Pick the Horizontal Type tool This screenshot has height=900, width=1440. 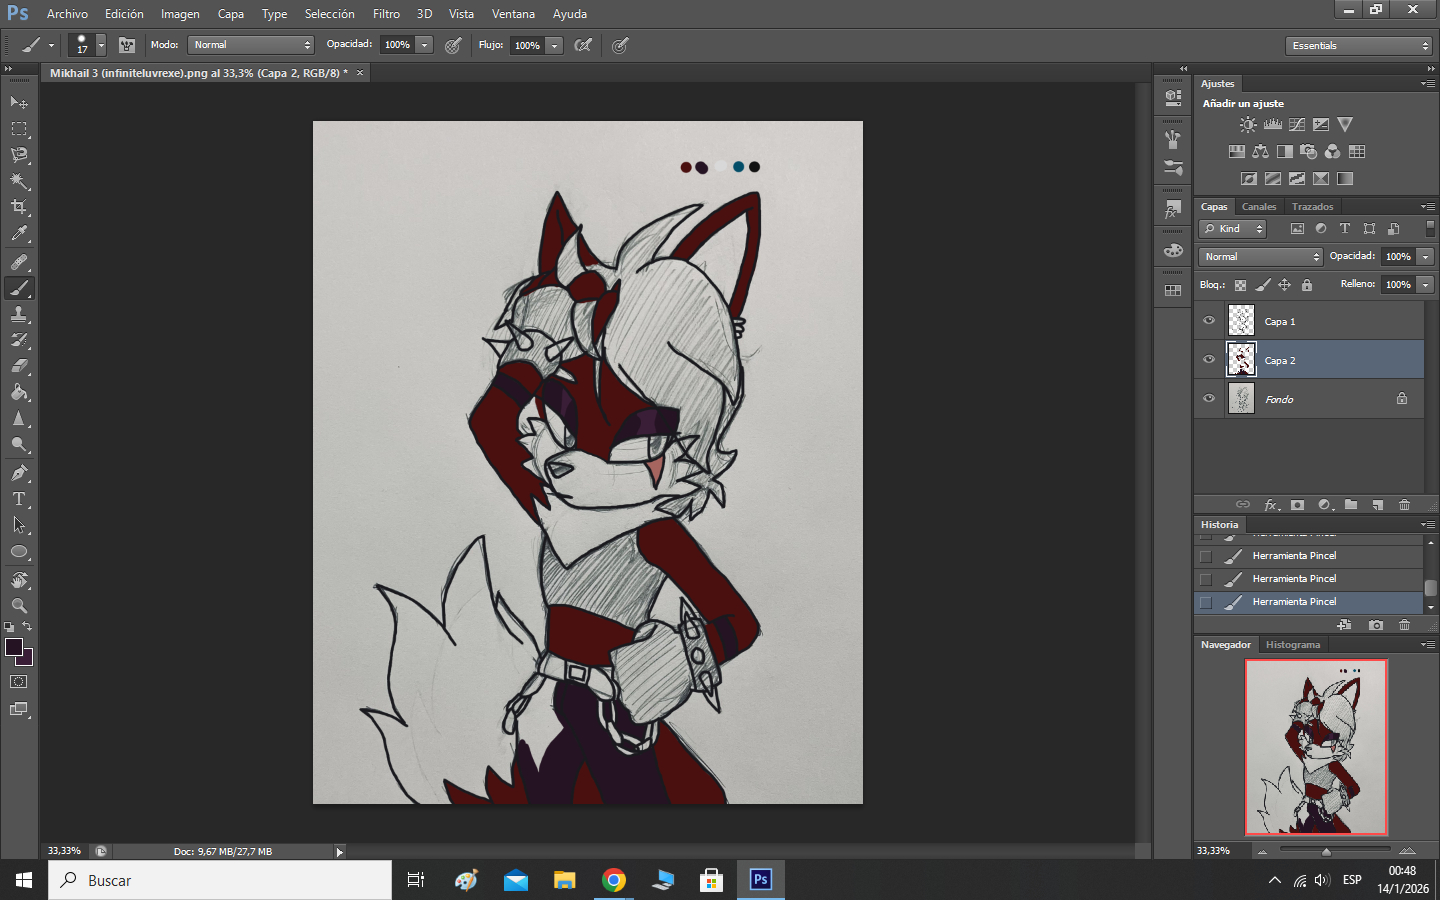click(x=19, y=499)
